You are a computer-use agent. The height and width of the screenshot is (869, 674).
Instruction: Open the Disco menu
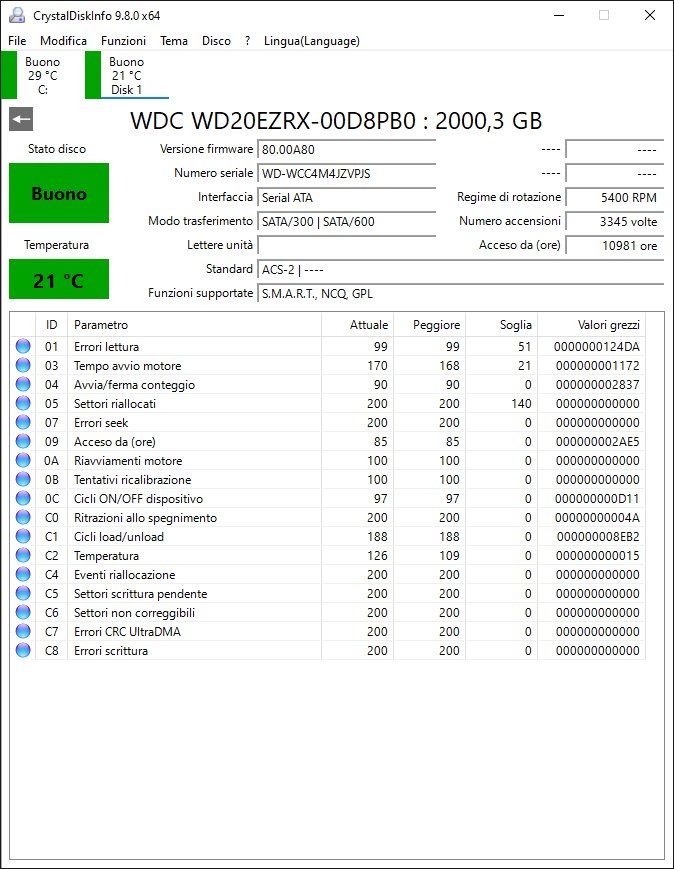pyautogui.click(x=216, y=40)
